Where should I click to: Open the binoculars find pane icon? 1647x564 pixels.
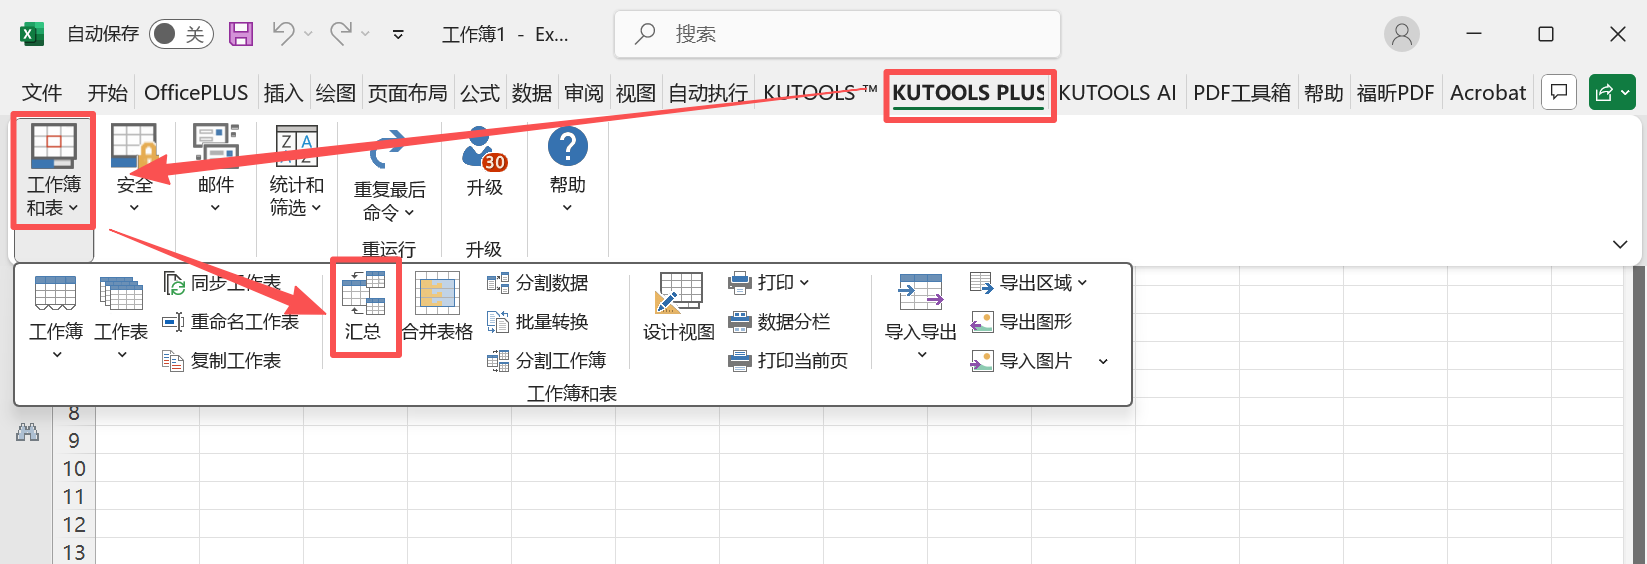(28, 433)
